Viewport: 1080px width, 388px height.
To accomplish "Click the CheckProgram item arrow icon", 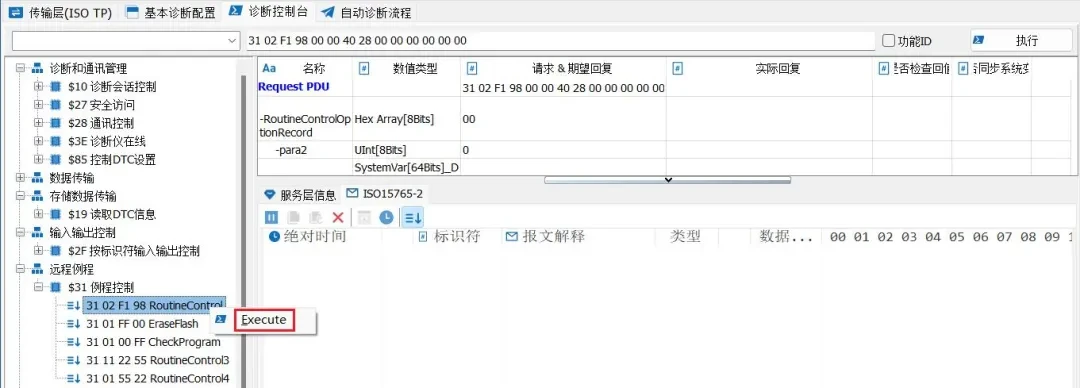I will pos(74,342).
